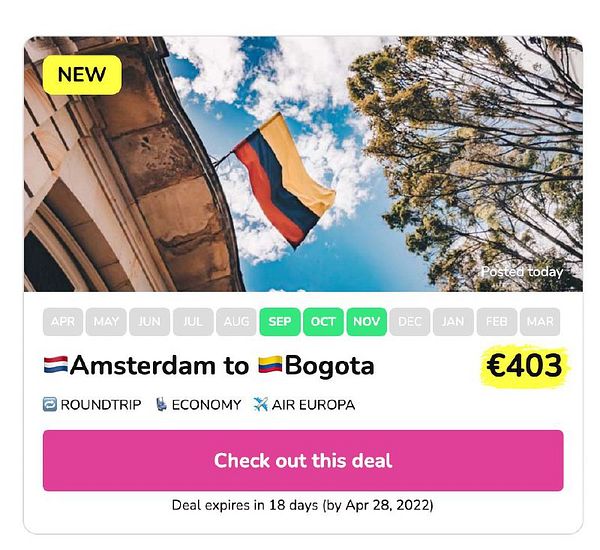Select the APR month chip
Viewport: 600px width, 550px height.
click(x=62, y=322)
